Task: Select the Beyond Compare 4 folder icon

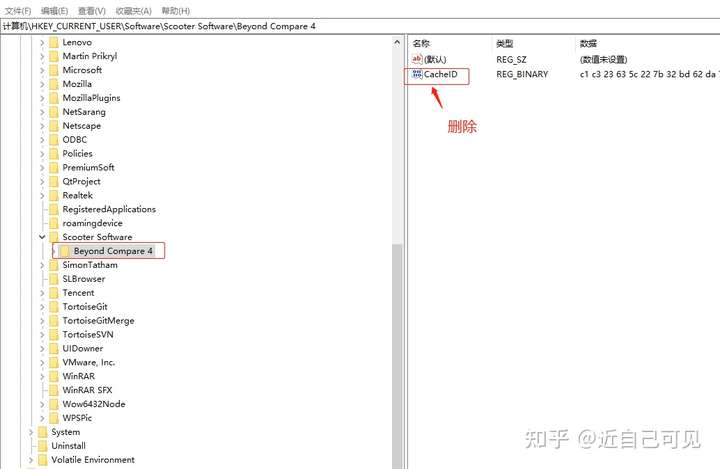Action: click(x=65, y=251)
